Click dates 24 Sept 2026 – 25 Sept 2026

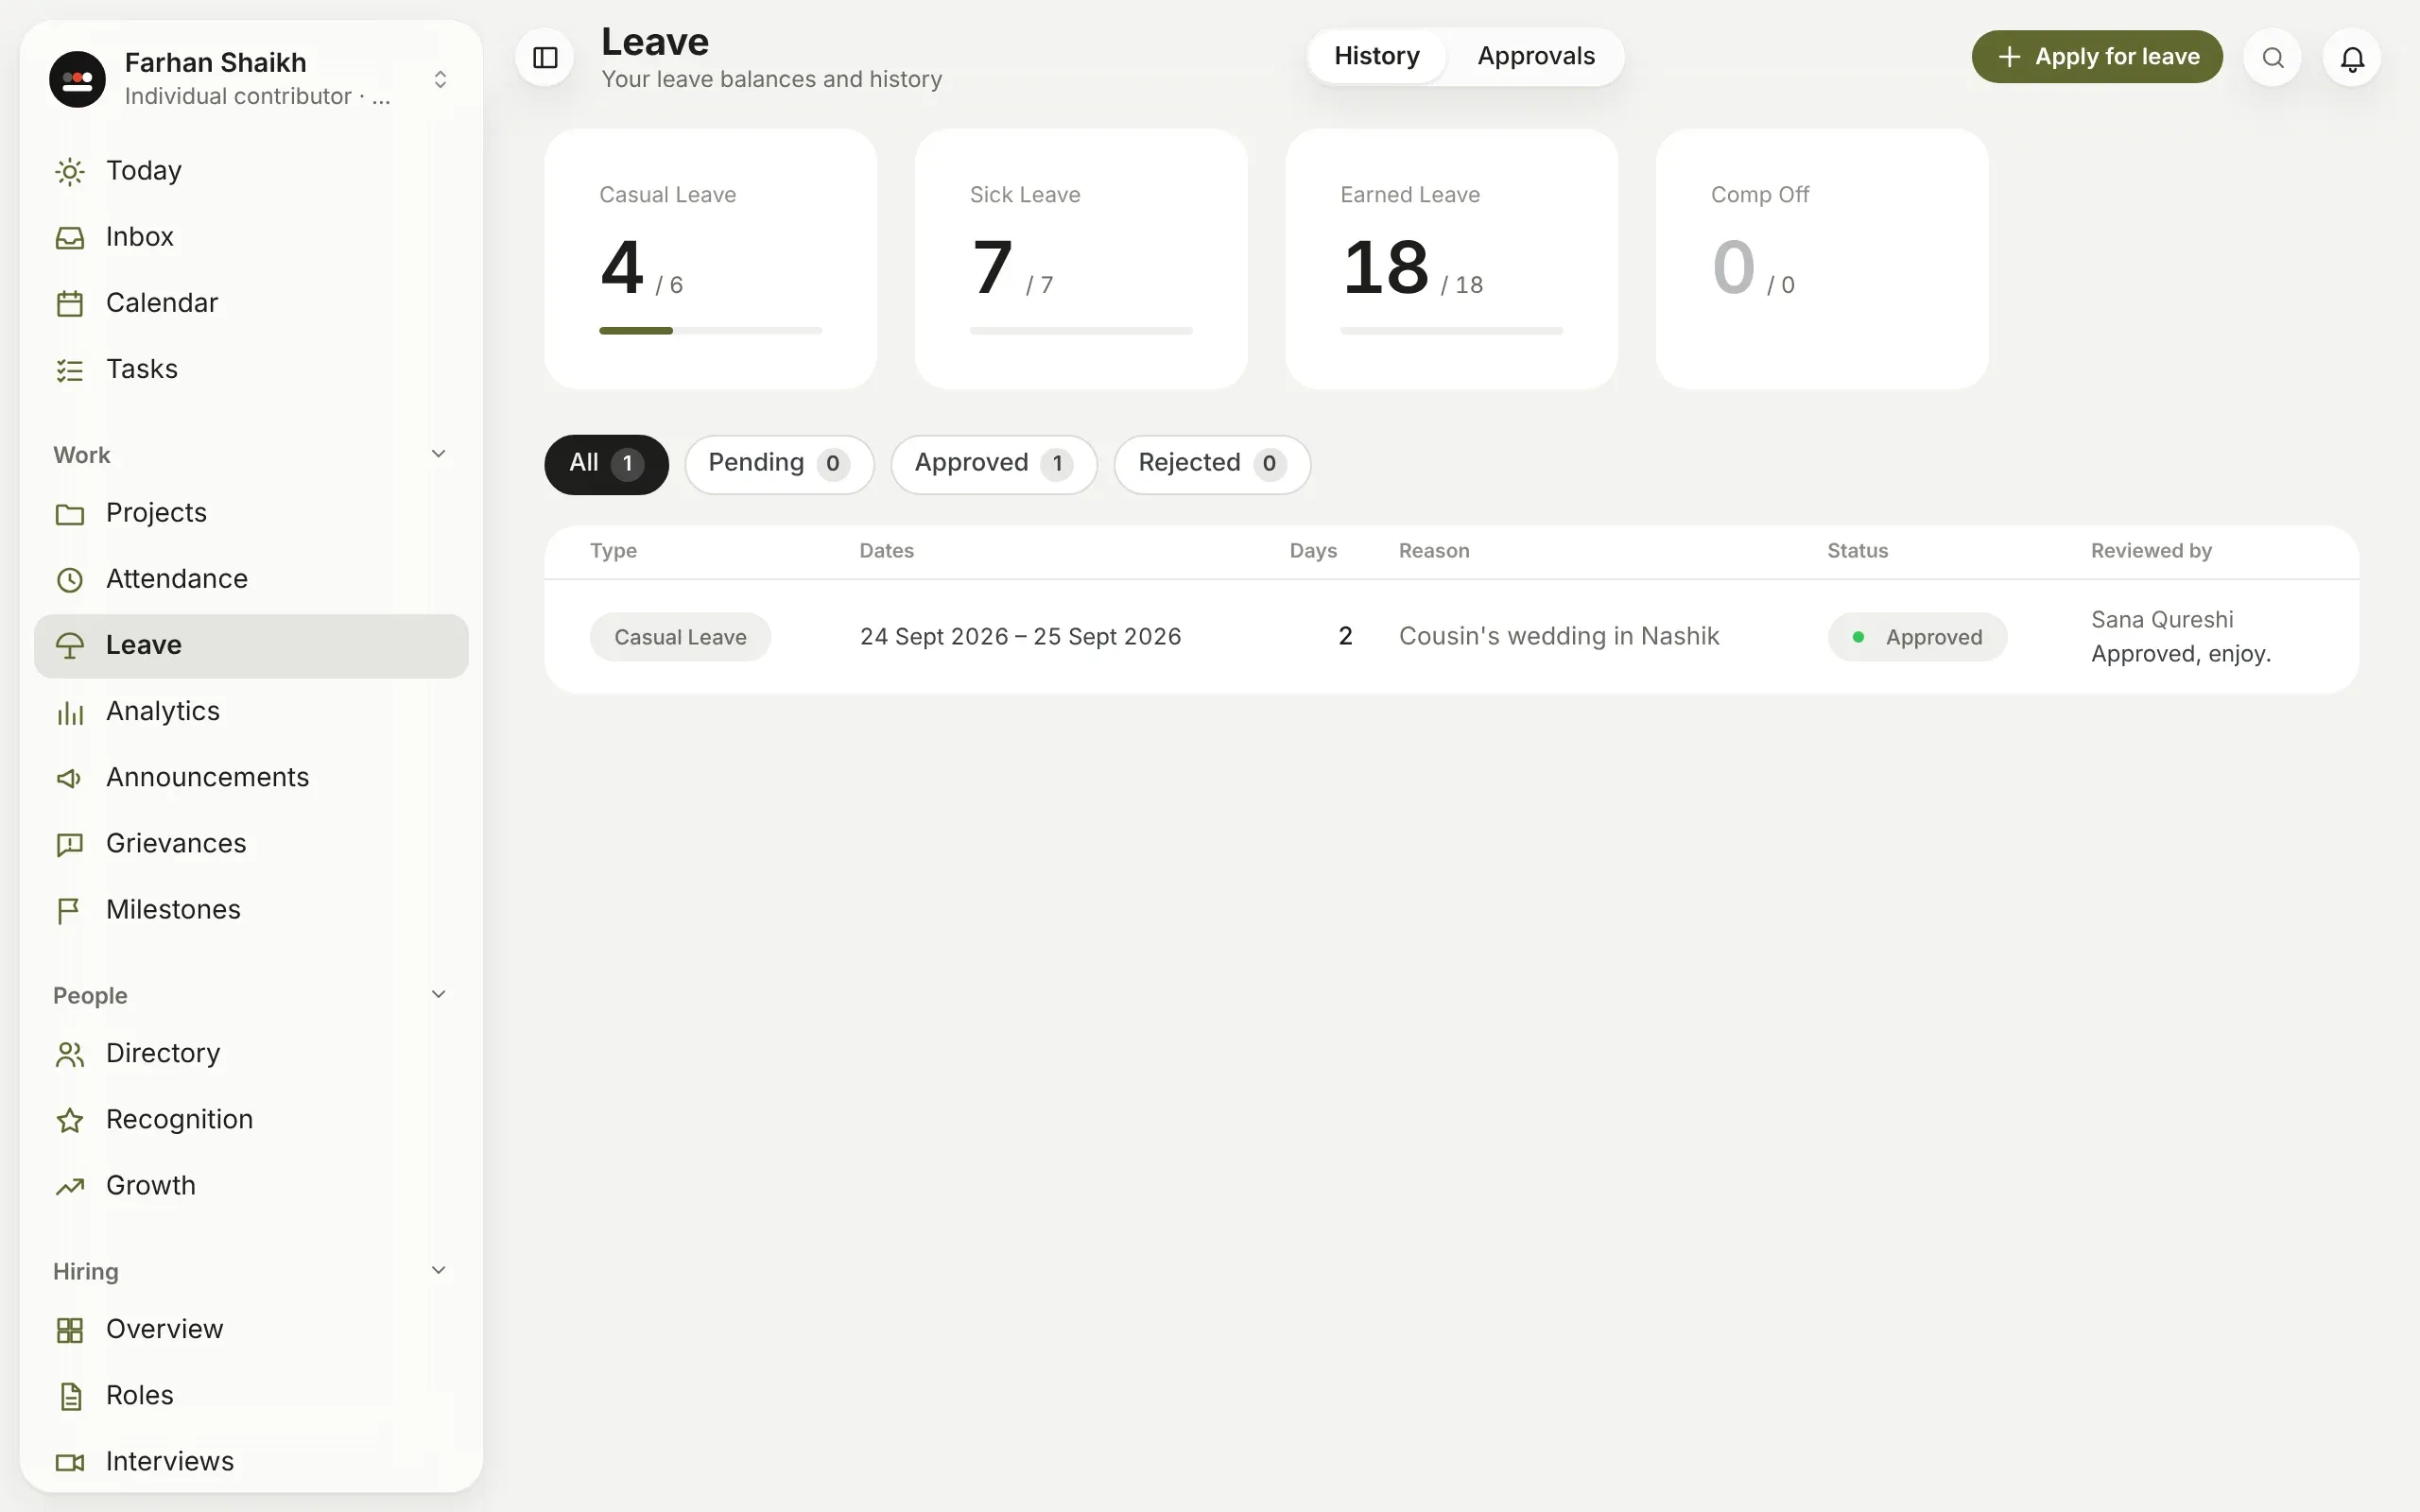point(1020,637)
